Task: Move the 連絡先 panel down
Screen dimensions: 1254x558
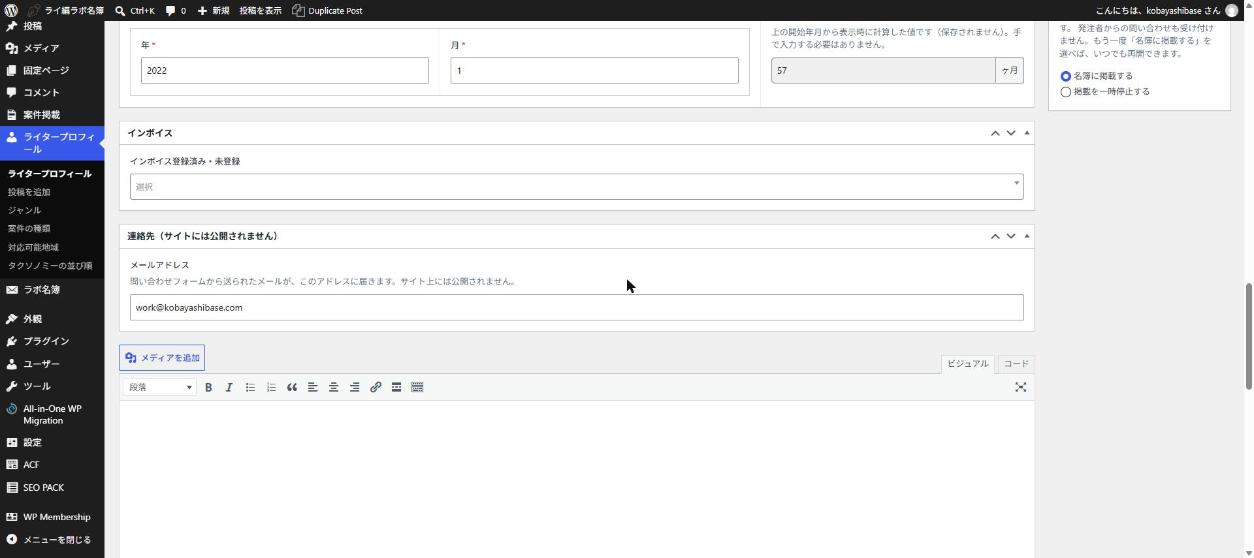Action: coord(1011,236)
